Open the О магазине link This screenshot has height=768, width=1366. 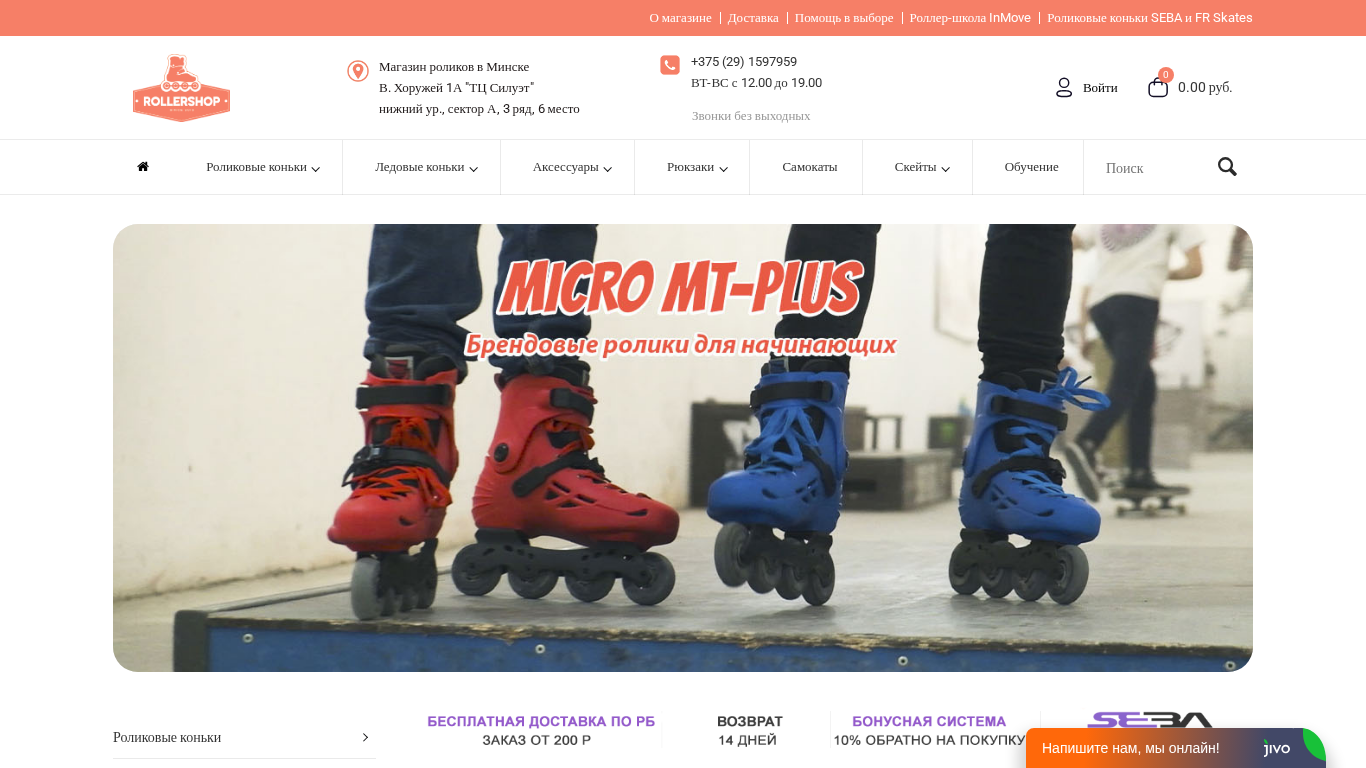click(x=680, y=18)
